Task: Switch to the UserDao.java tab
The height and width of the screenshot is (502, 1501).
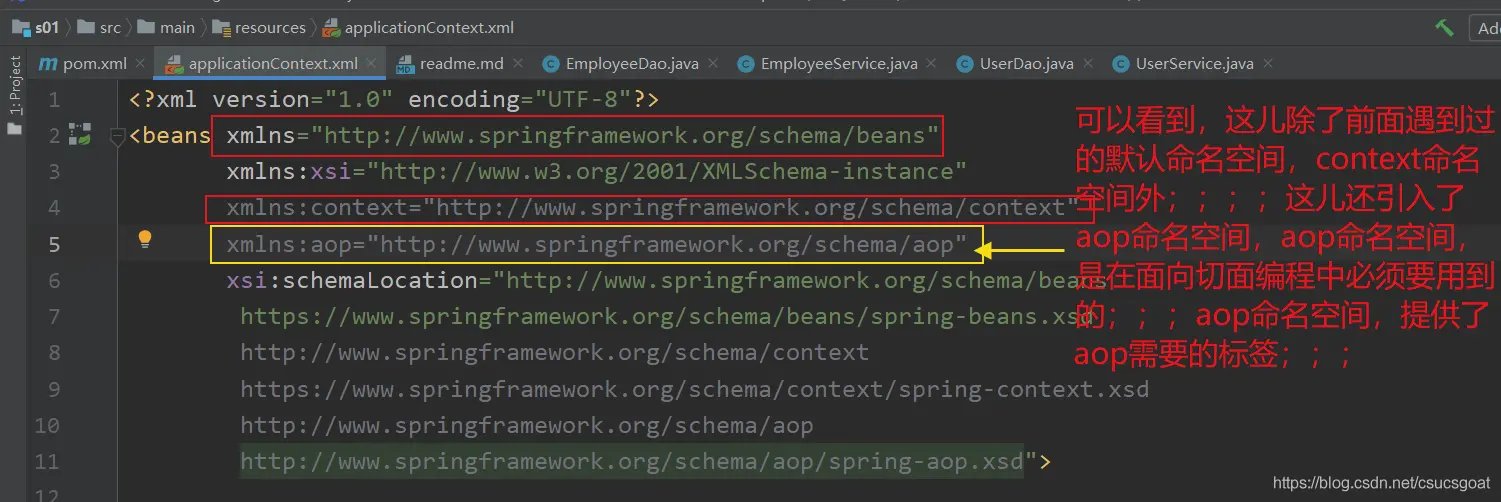Action: (1026, 64)
